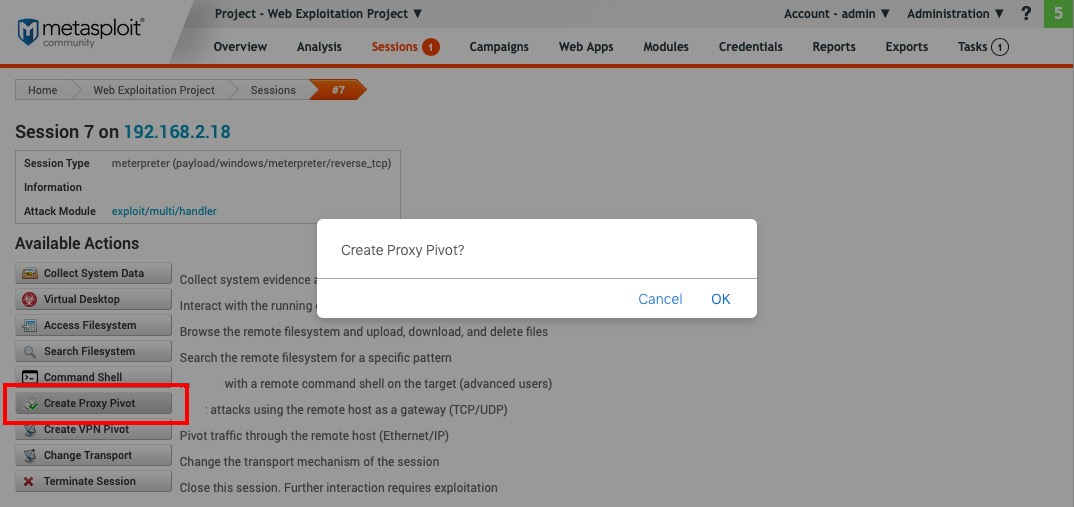The image size is (1074, 507).
Task: Go to Home in the breadcrumb
Action: pos(42,90)
